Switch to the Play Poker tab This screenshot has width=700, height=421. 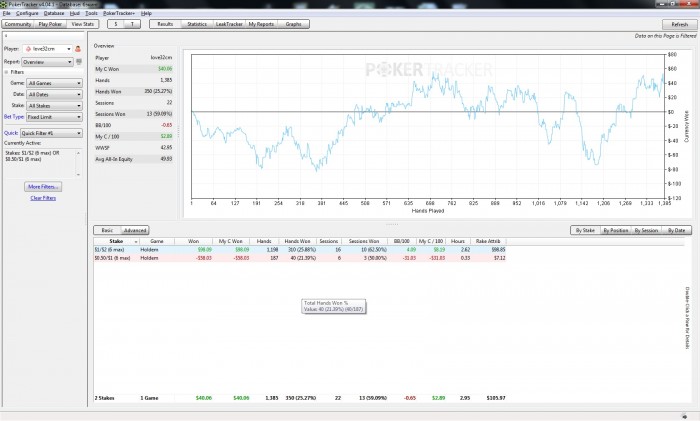(x=50, y=24)
